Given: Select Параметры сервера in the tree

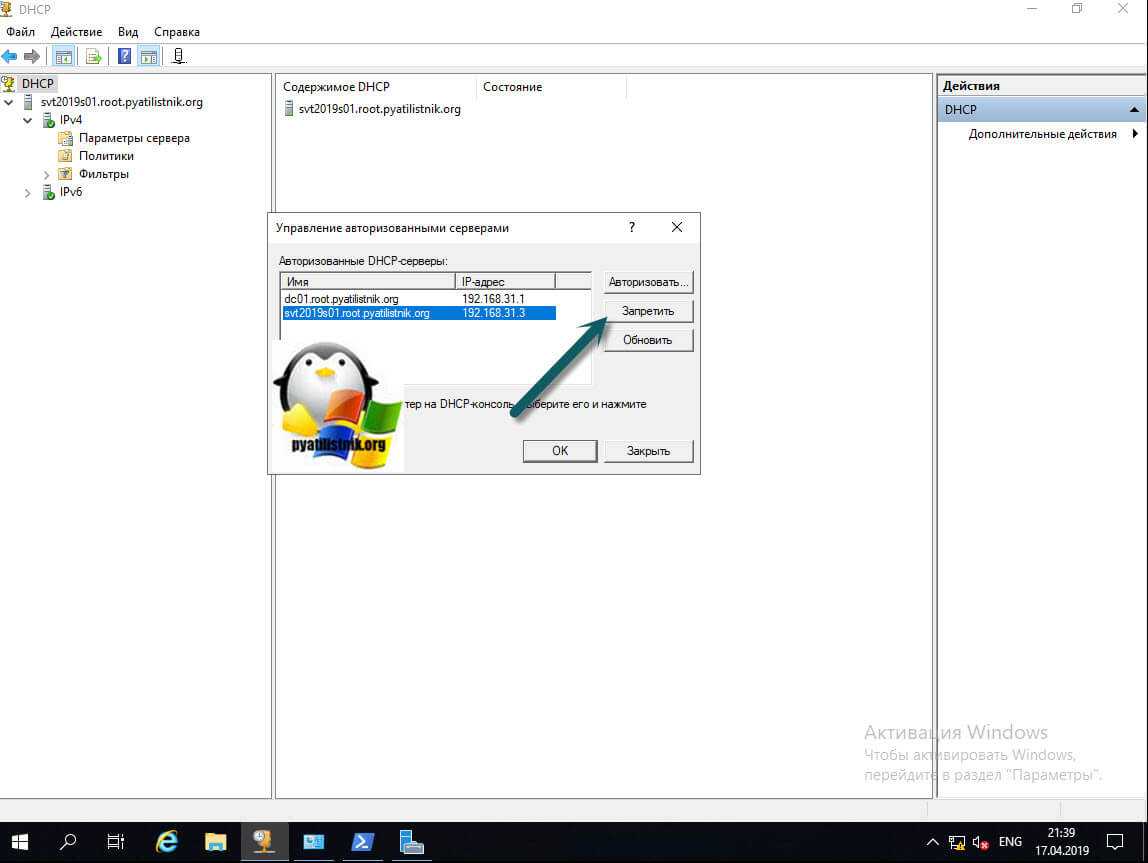Looking at the screenshot, I should [x=134, y=138].
